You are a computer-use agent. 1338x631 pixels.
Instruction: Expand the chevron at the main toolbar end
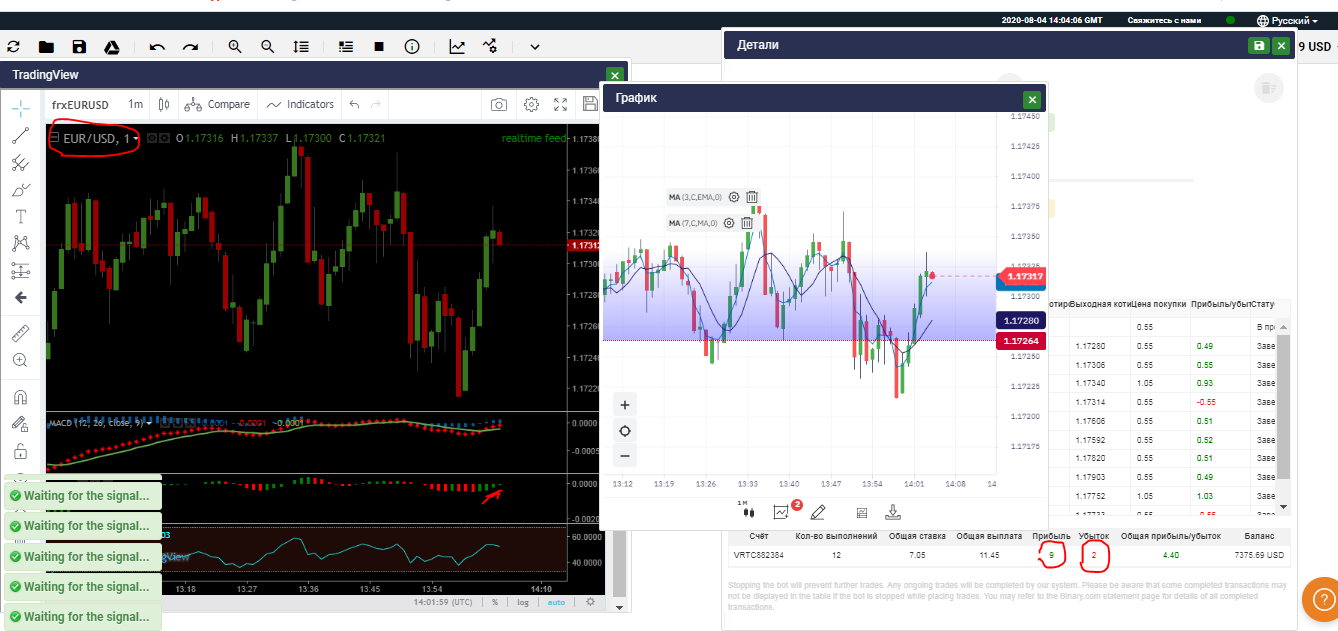tap(535, 46)
